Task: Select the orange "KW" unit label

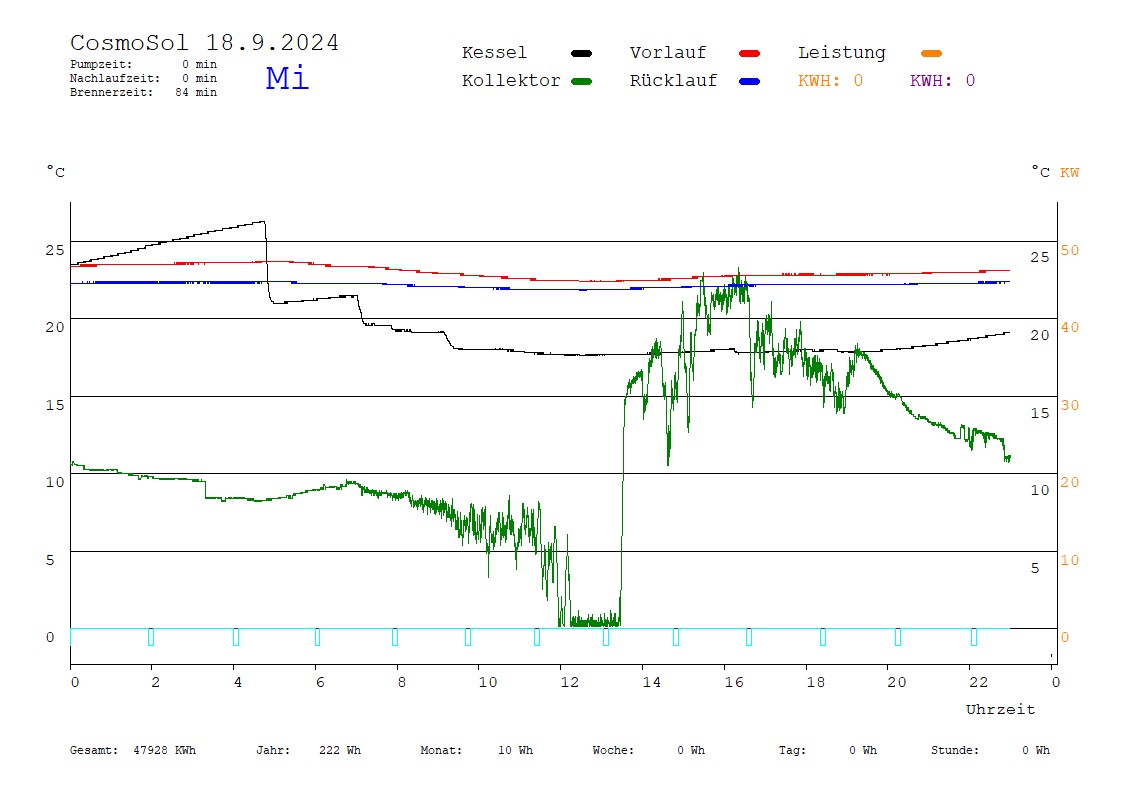Action: [x=1070, y=173]
